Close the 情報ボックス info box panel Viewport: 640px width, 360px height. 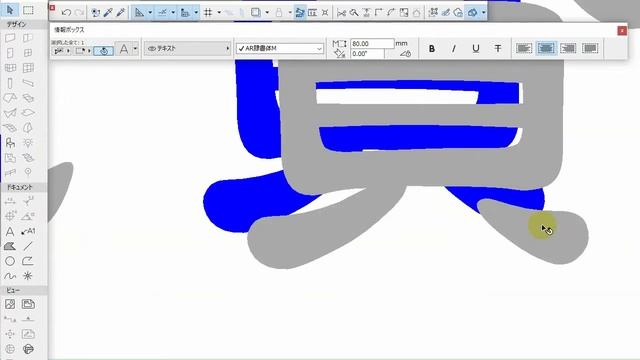point(622,31)
